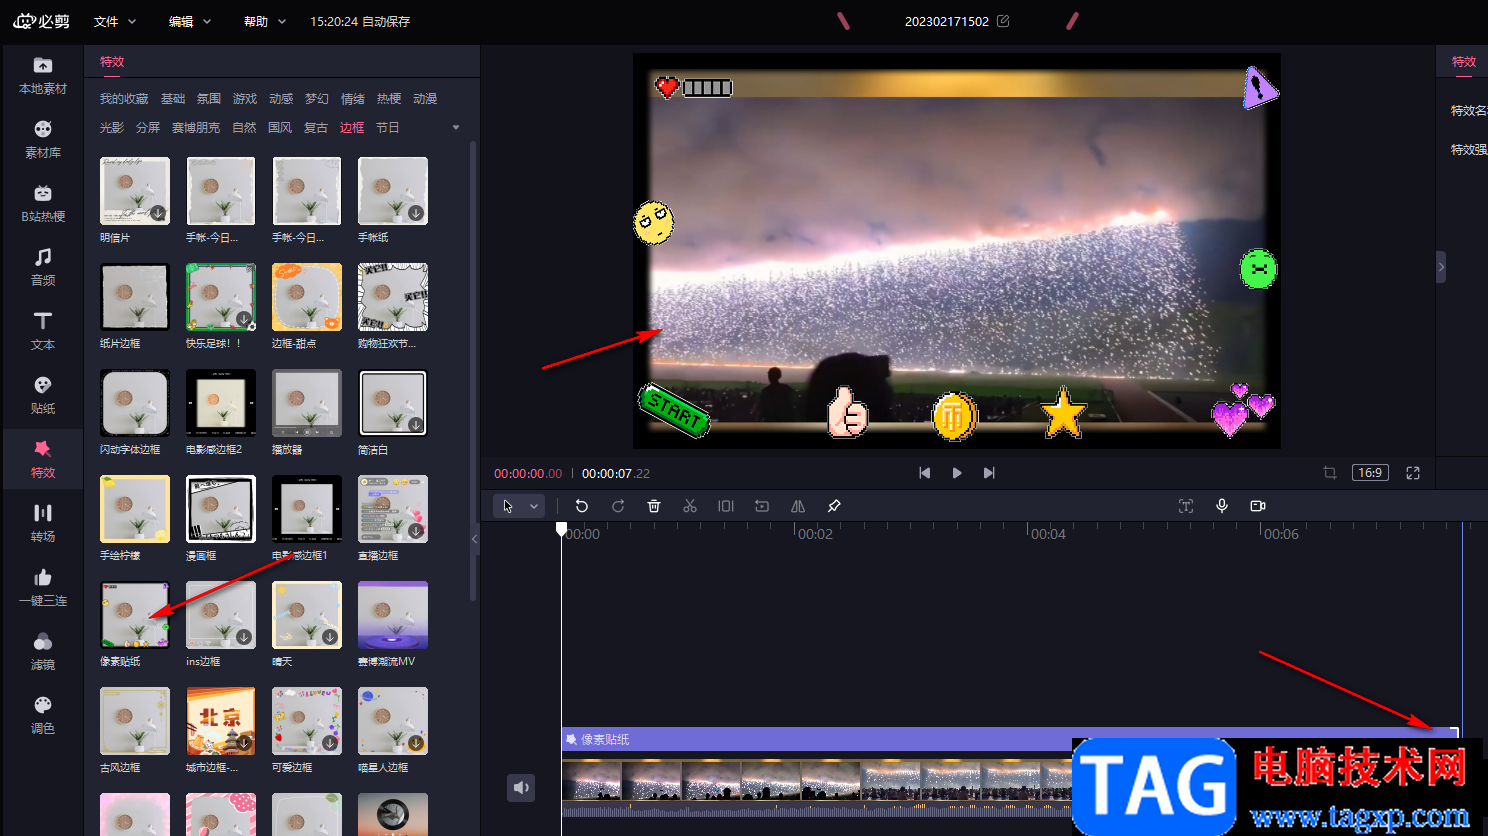This screenshot has height=836, width=1488.
Task: Collapse the right properties panel
Action: (x=1441, y=267)
